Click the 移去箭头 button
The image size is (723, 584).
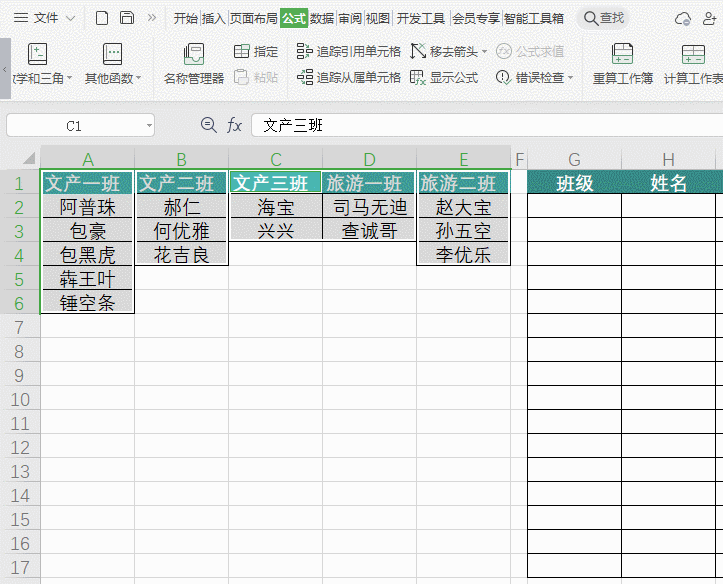click(444, 51)
